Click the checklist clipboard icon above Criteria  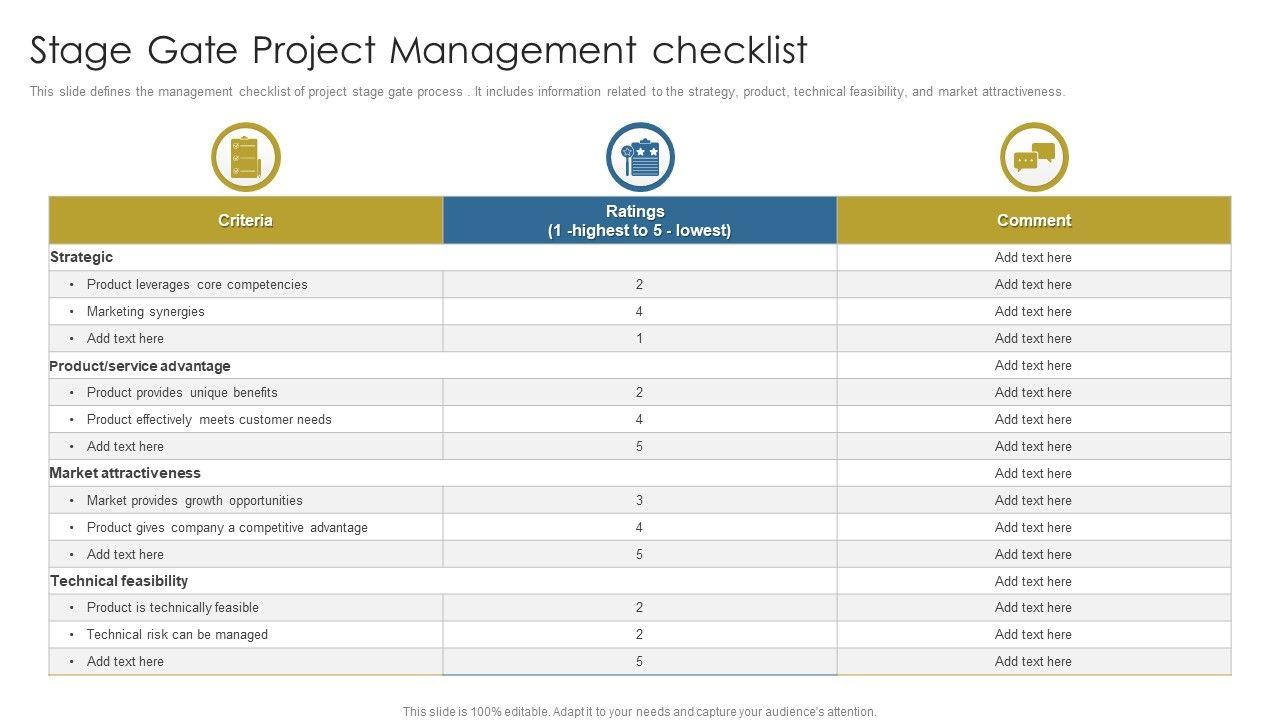click(245, 157)
